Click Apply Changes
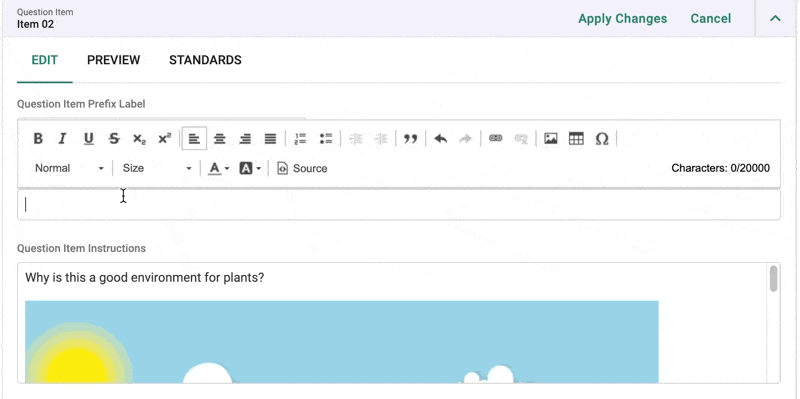 [622, 19]
